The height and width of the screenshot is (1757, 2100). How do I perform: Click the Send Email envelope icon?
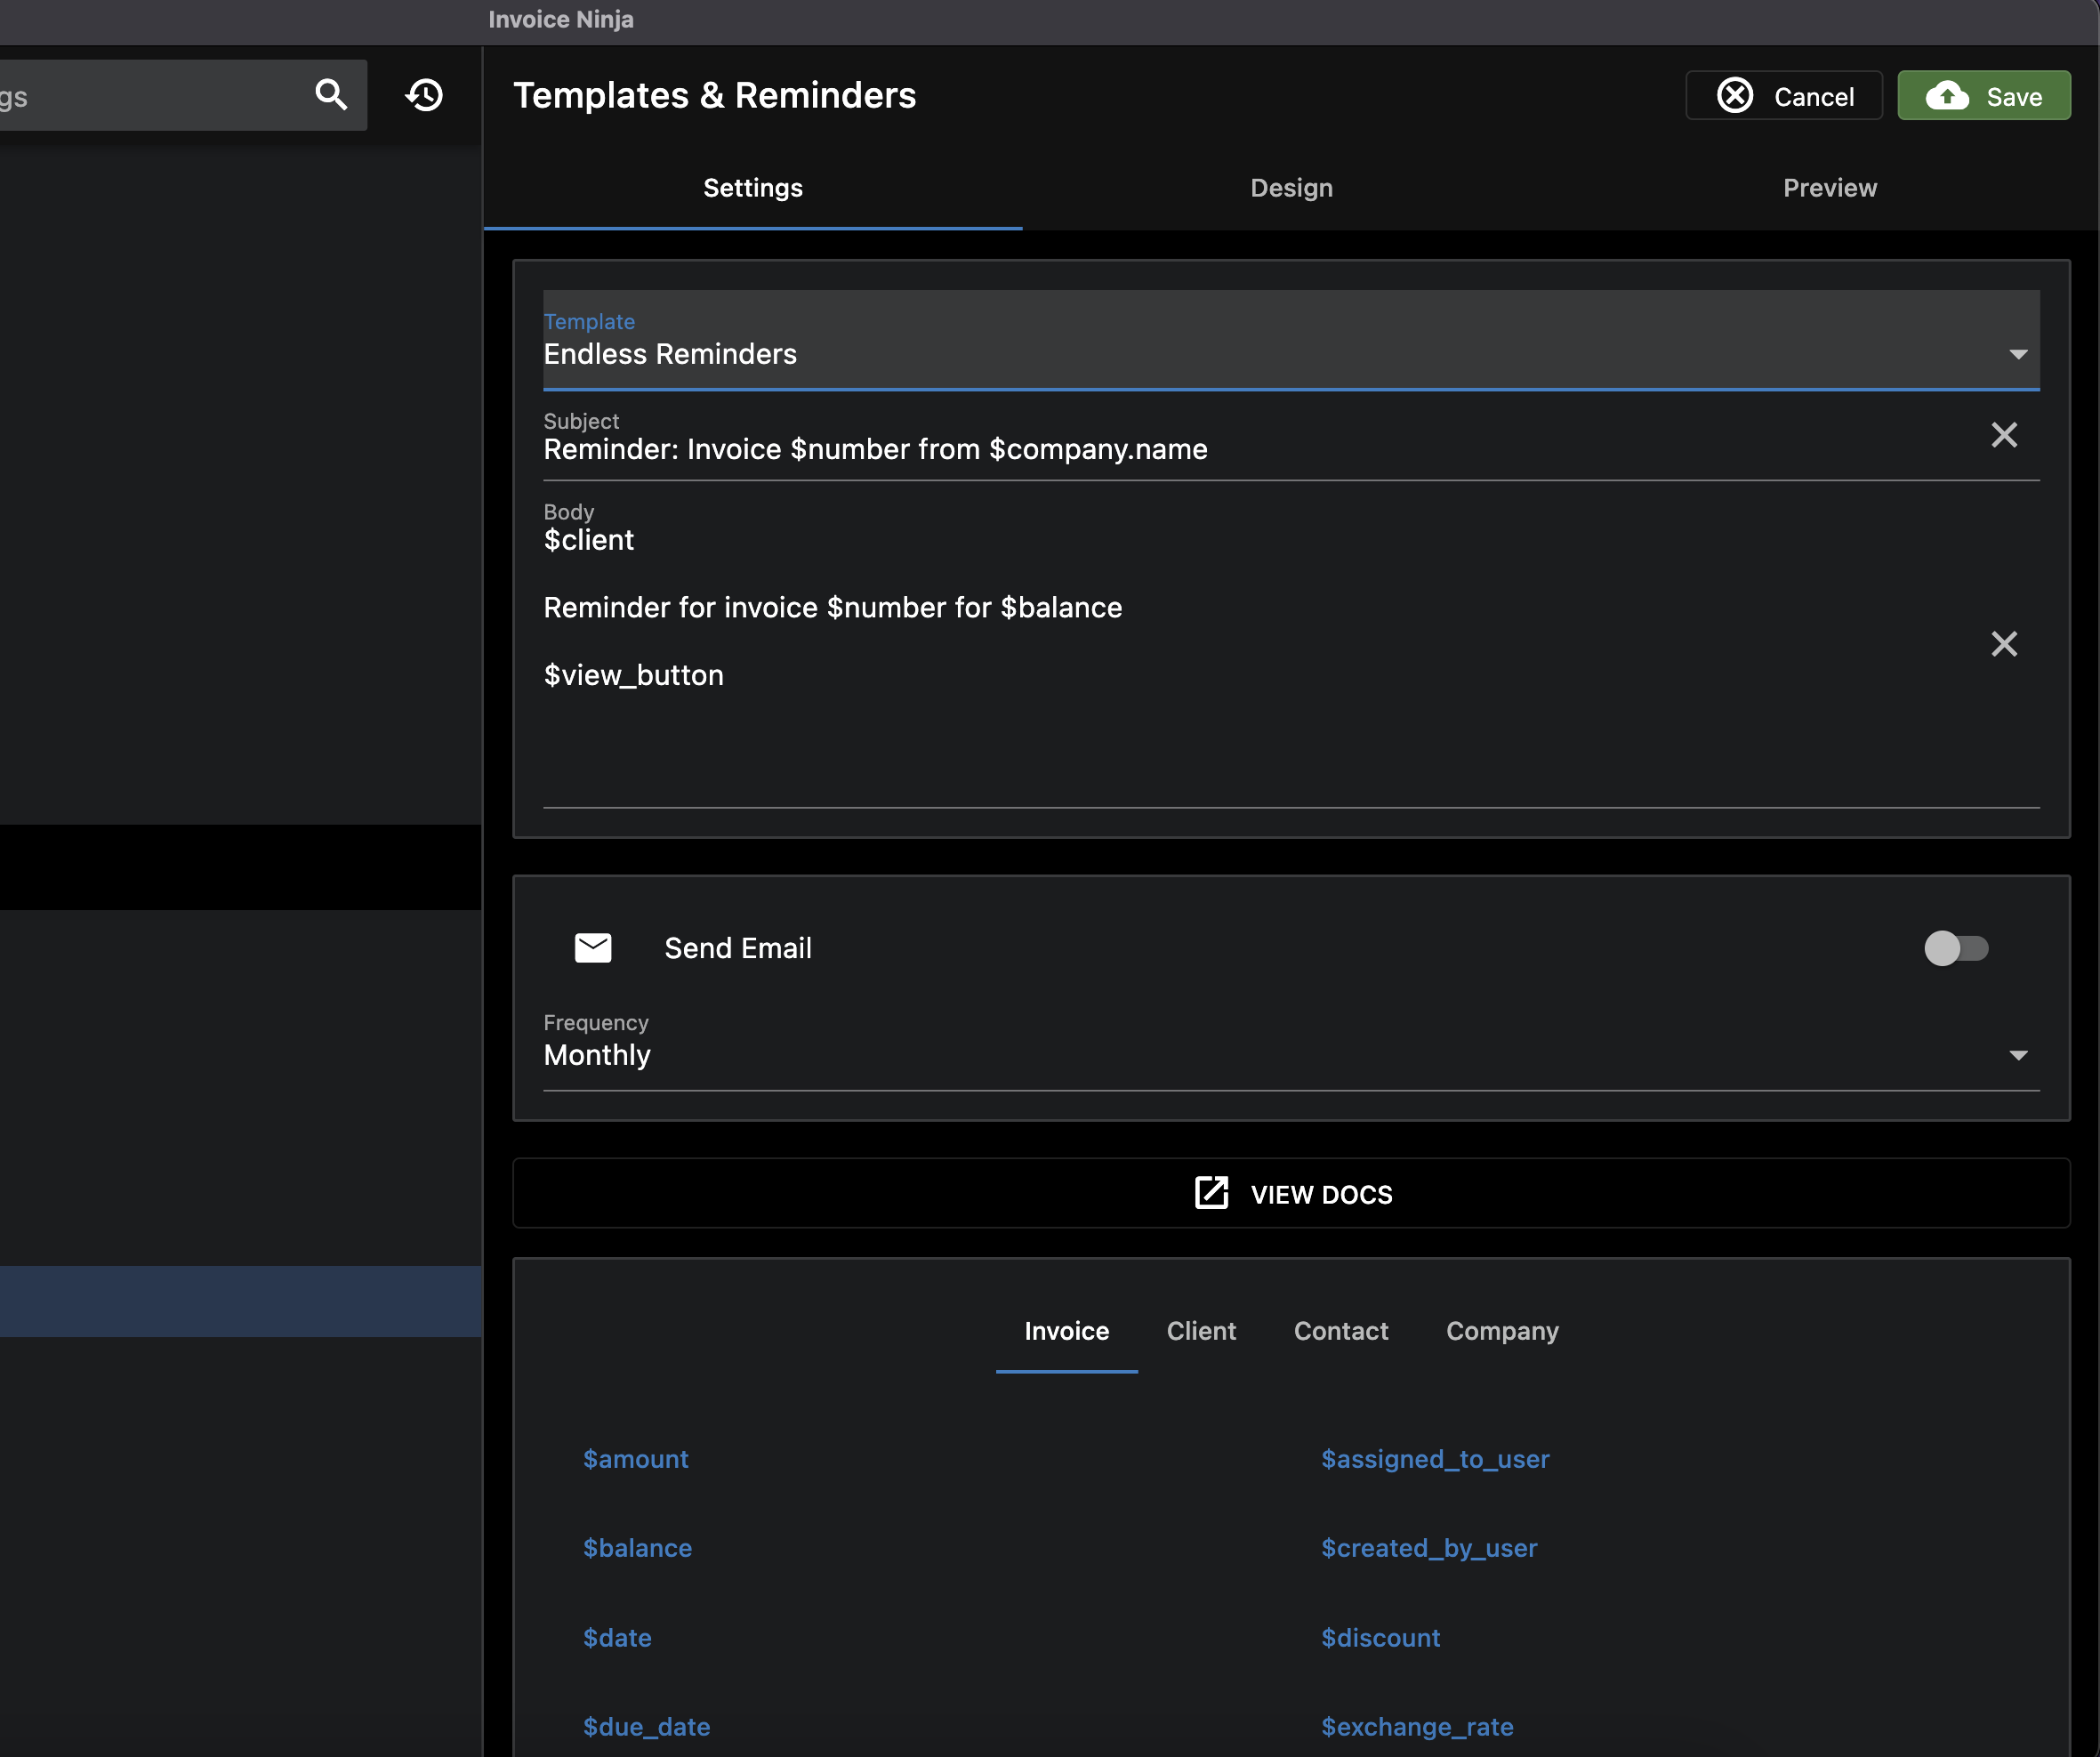tap(593, 948)
